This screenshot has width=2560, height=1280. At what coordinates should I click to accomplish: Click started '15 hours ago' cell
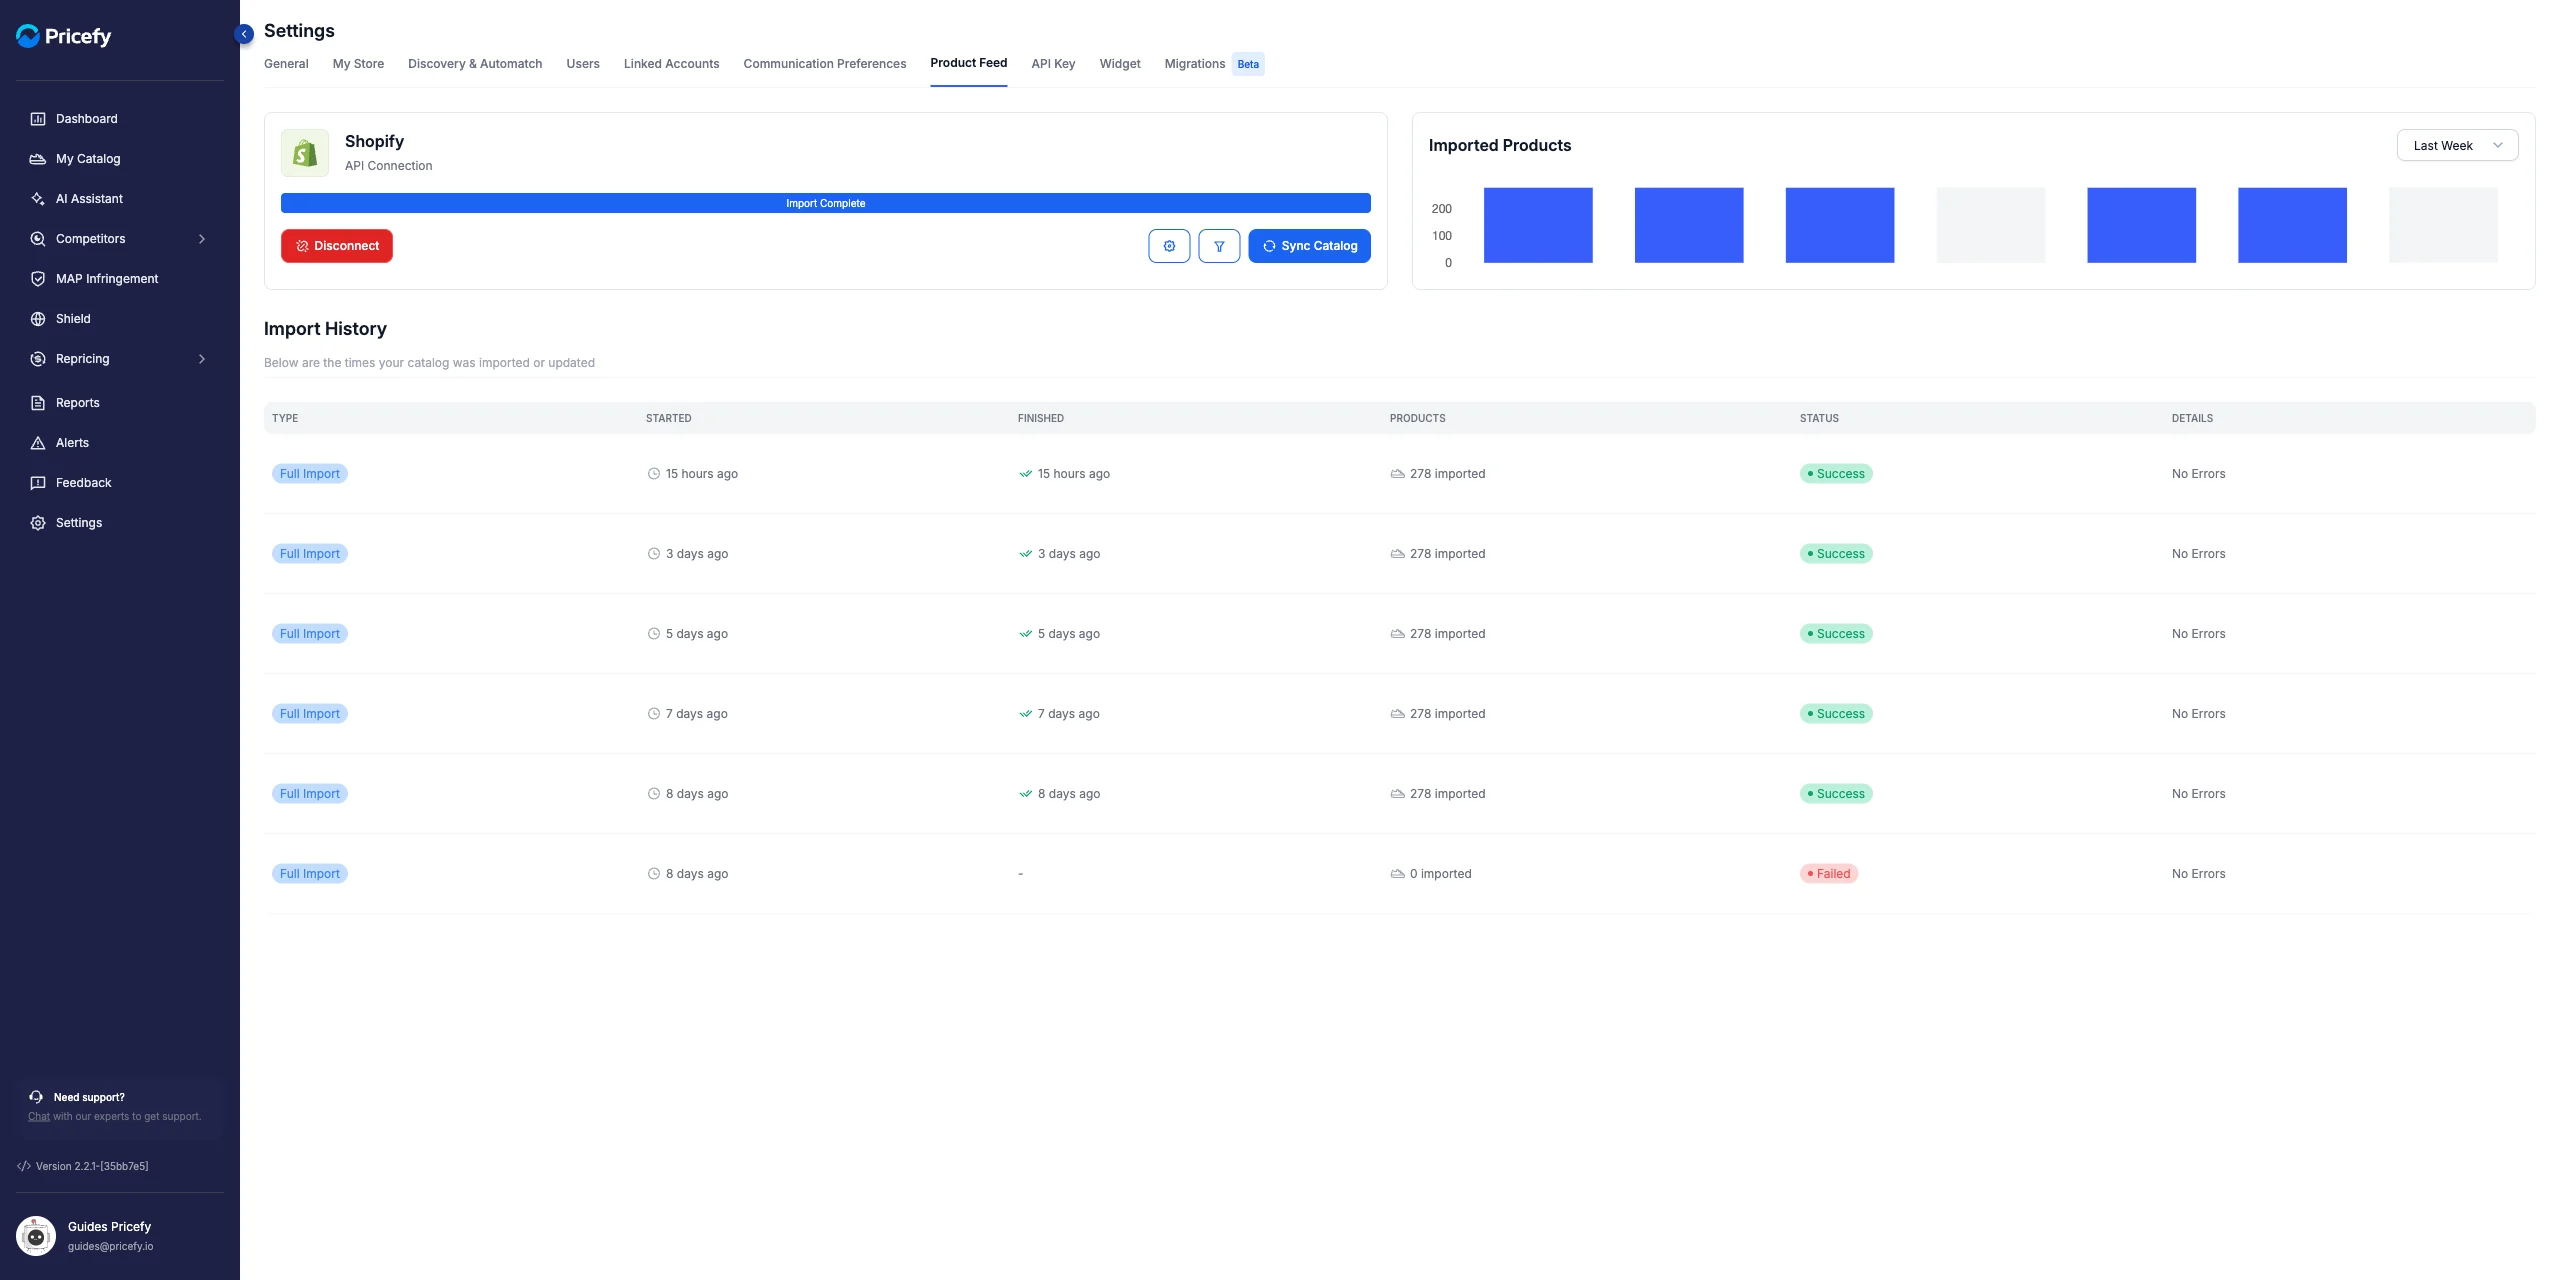click(701, 474)
